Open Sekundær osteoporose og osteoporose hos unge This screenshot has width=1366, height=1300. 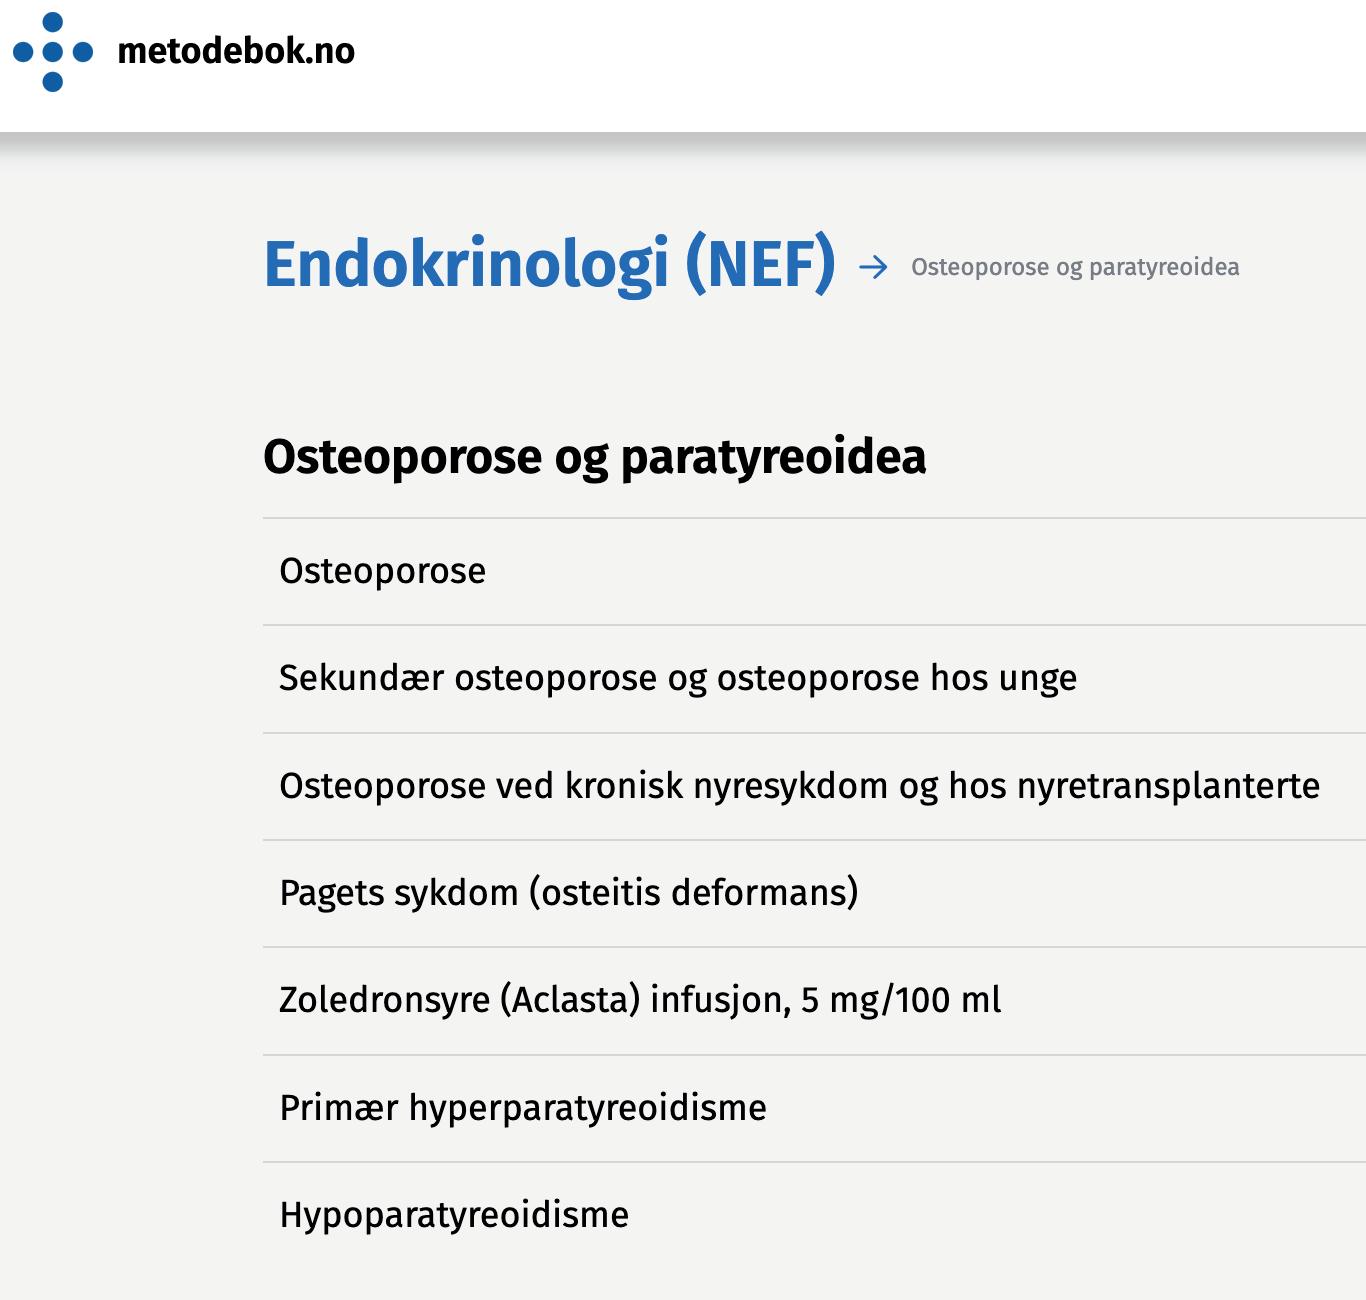[678, 678]
